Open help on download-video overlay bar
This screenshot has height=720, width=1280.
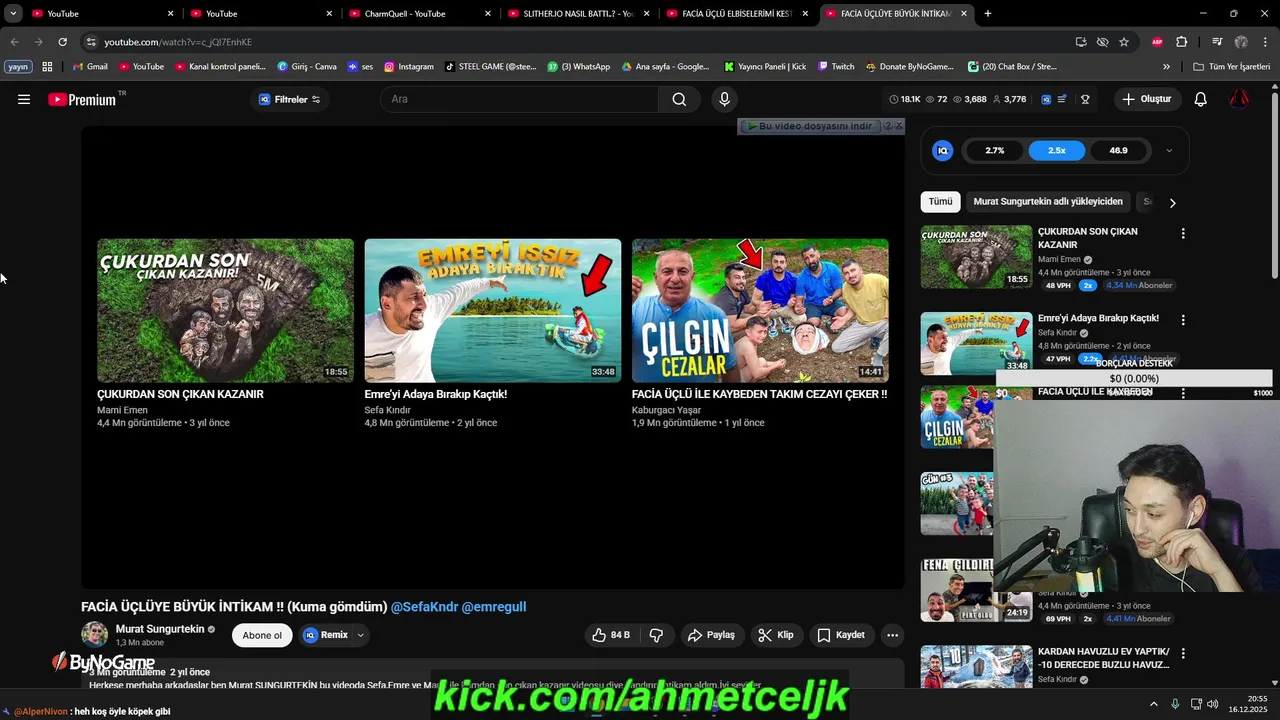[887, 126]
